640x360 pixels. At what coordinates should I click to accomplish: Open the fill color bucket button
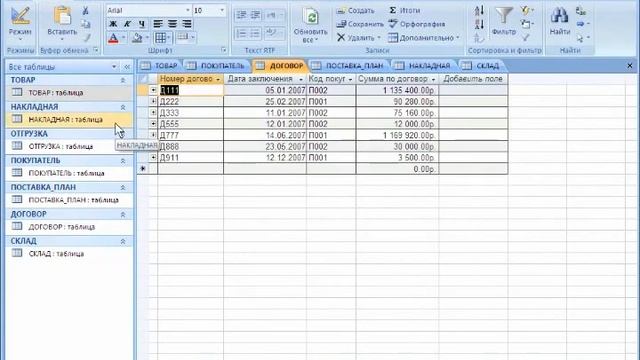tap(137, 38)
